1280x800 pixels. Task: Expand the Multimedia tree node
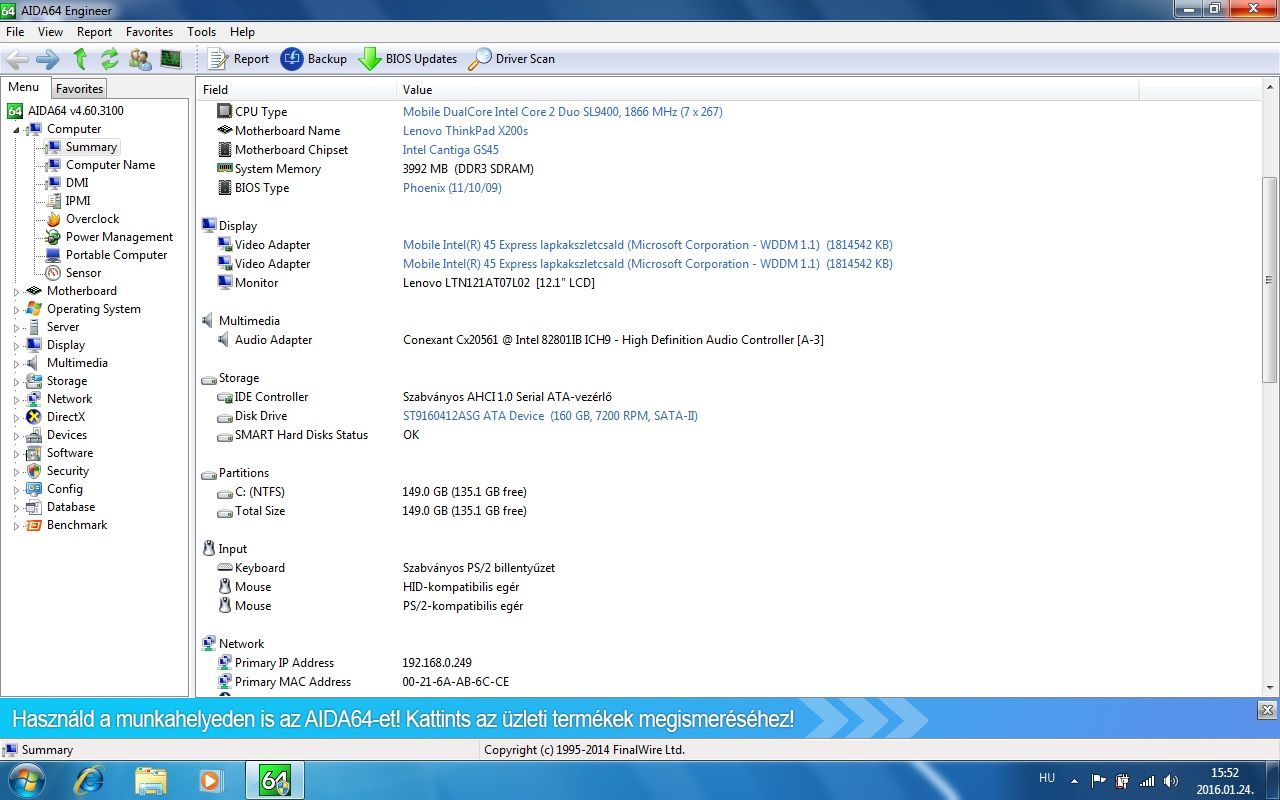pos(16,363)
